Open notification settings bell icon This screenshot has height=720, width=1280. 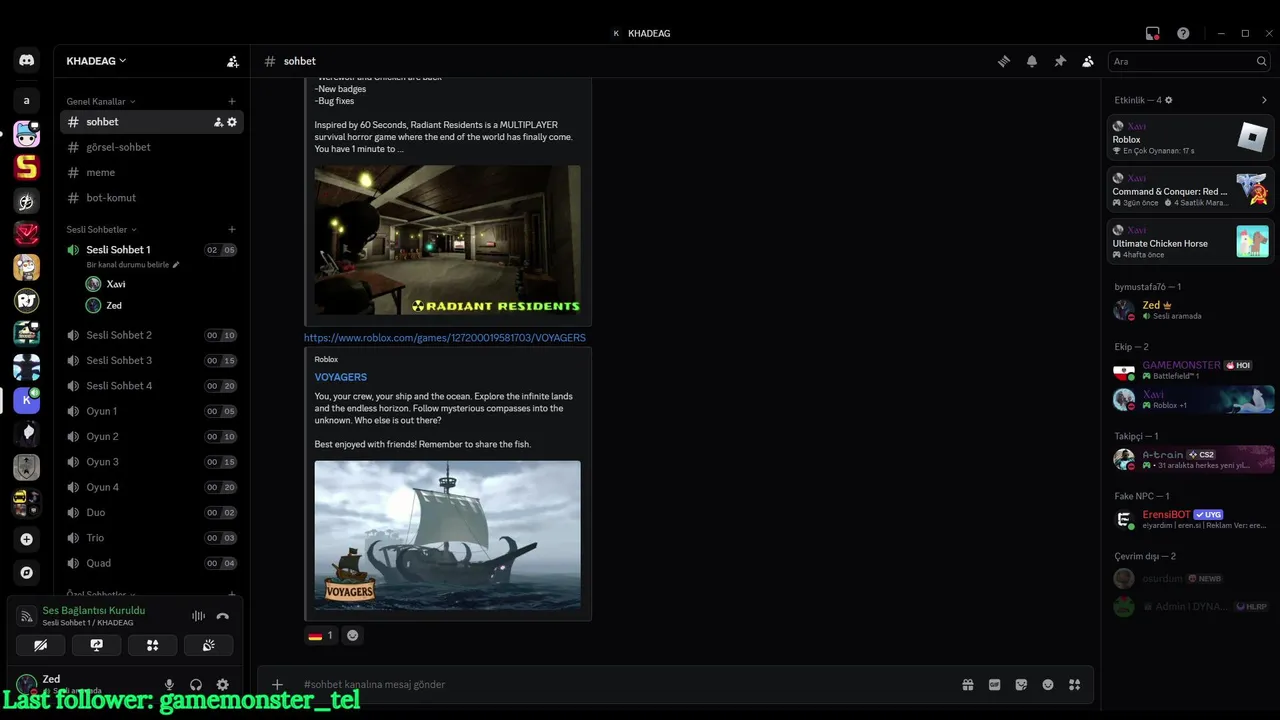[x=1032, y=61]
